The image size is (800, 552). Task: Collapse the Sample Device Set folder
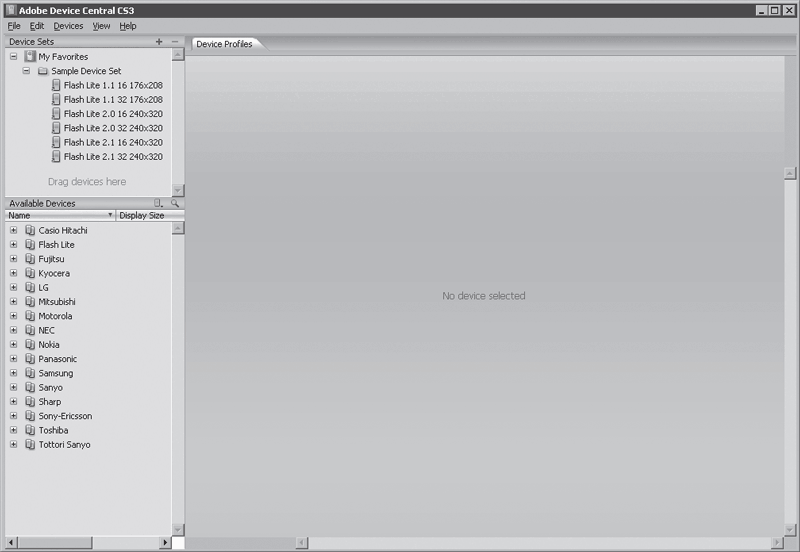pyautogui.click(x=26, y=71)
